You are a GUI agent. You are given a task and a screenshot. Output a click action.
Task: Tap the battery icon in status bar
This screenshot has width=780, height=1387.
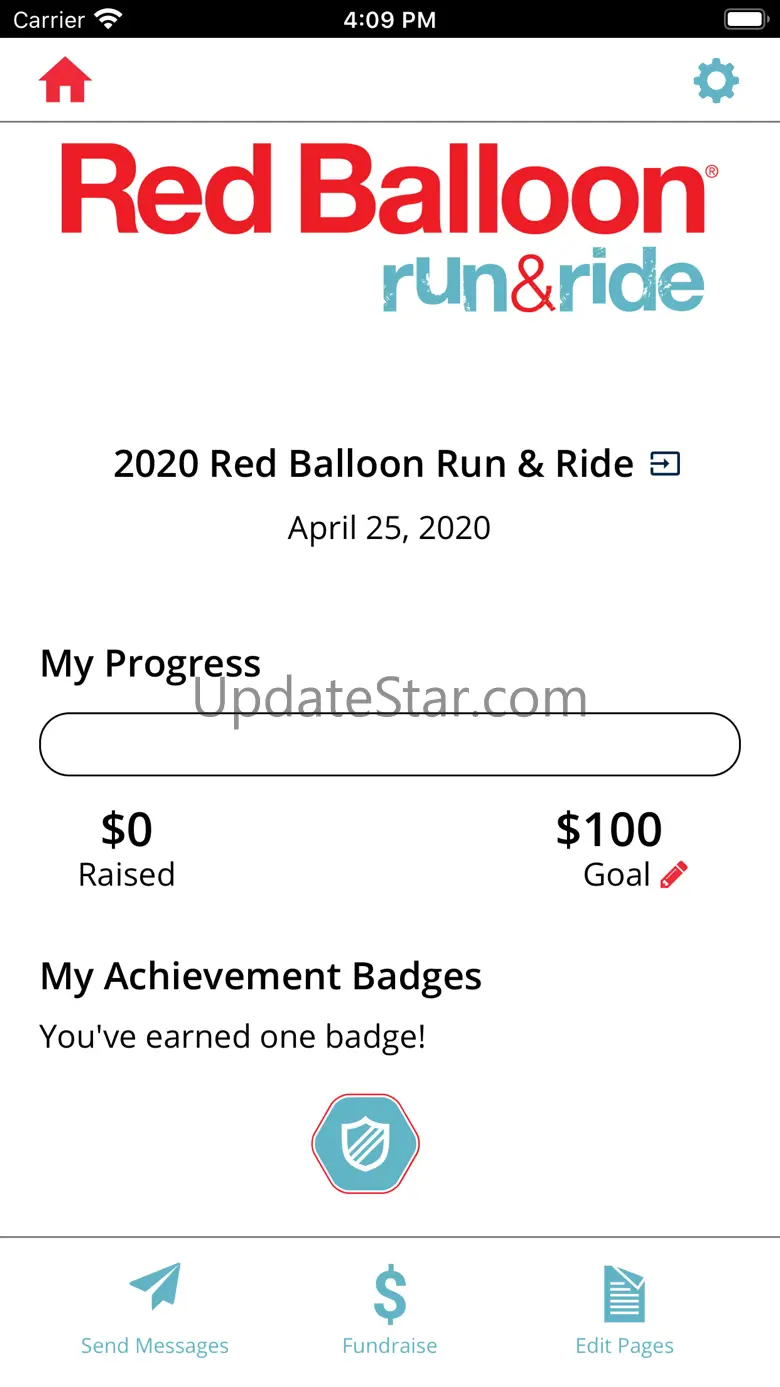pyautogui.click(x=744, y=19)
